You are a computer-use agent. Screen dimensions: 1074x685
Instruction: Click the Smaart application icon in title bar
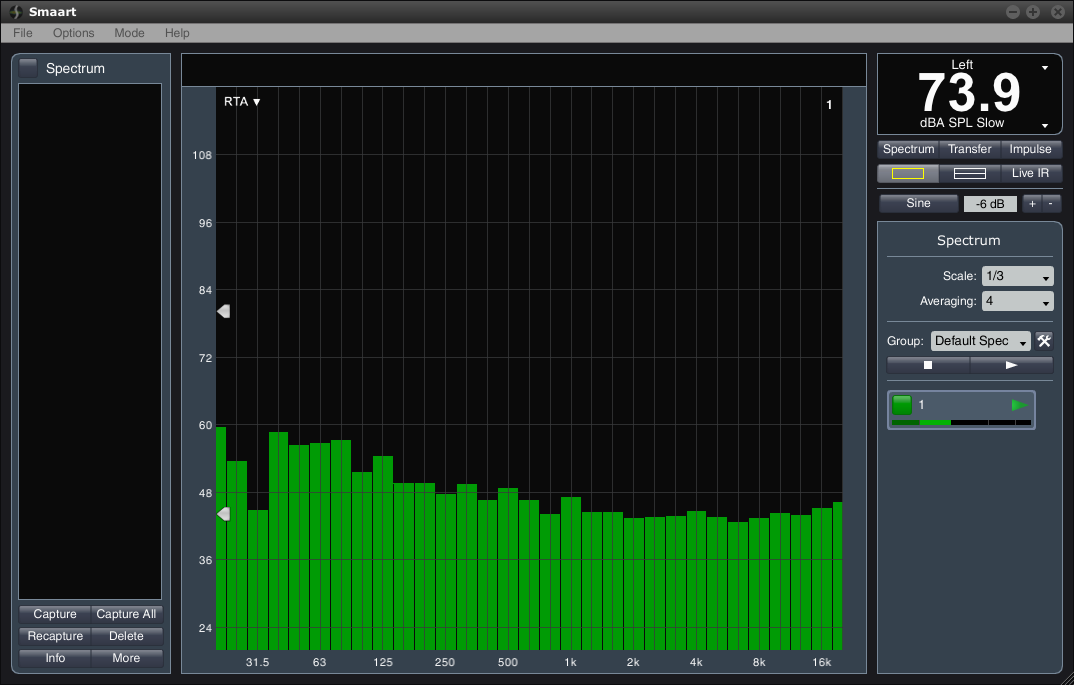coord(16,12)
